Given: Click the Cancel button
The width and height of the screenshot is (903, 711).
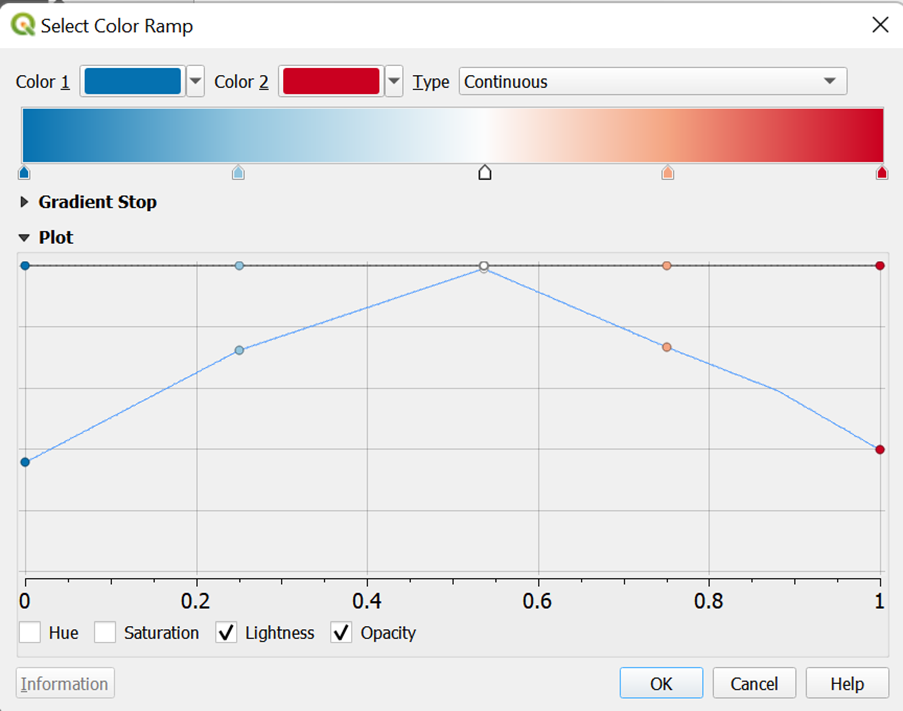Looking at the screenshot, I should click(x=753, y=684).
